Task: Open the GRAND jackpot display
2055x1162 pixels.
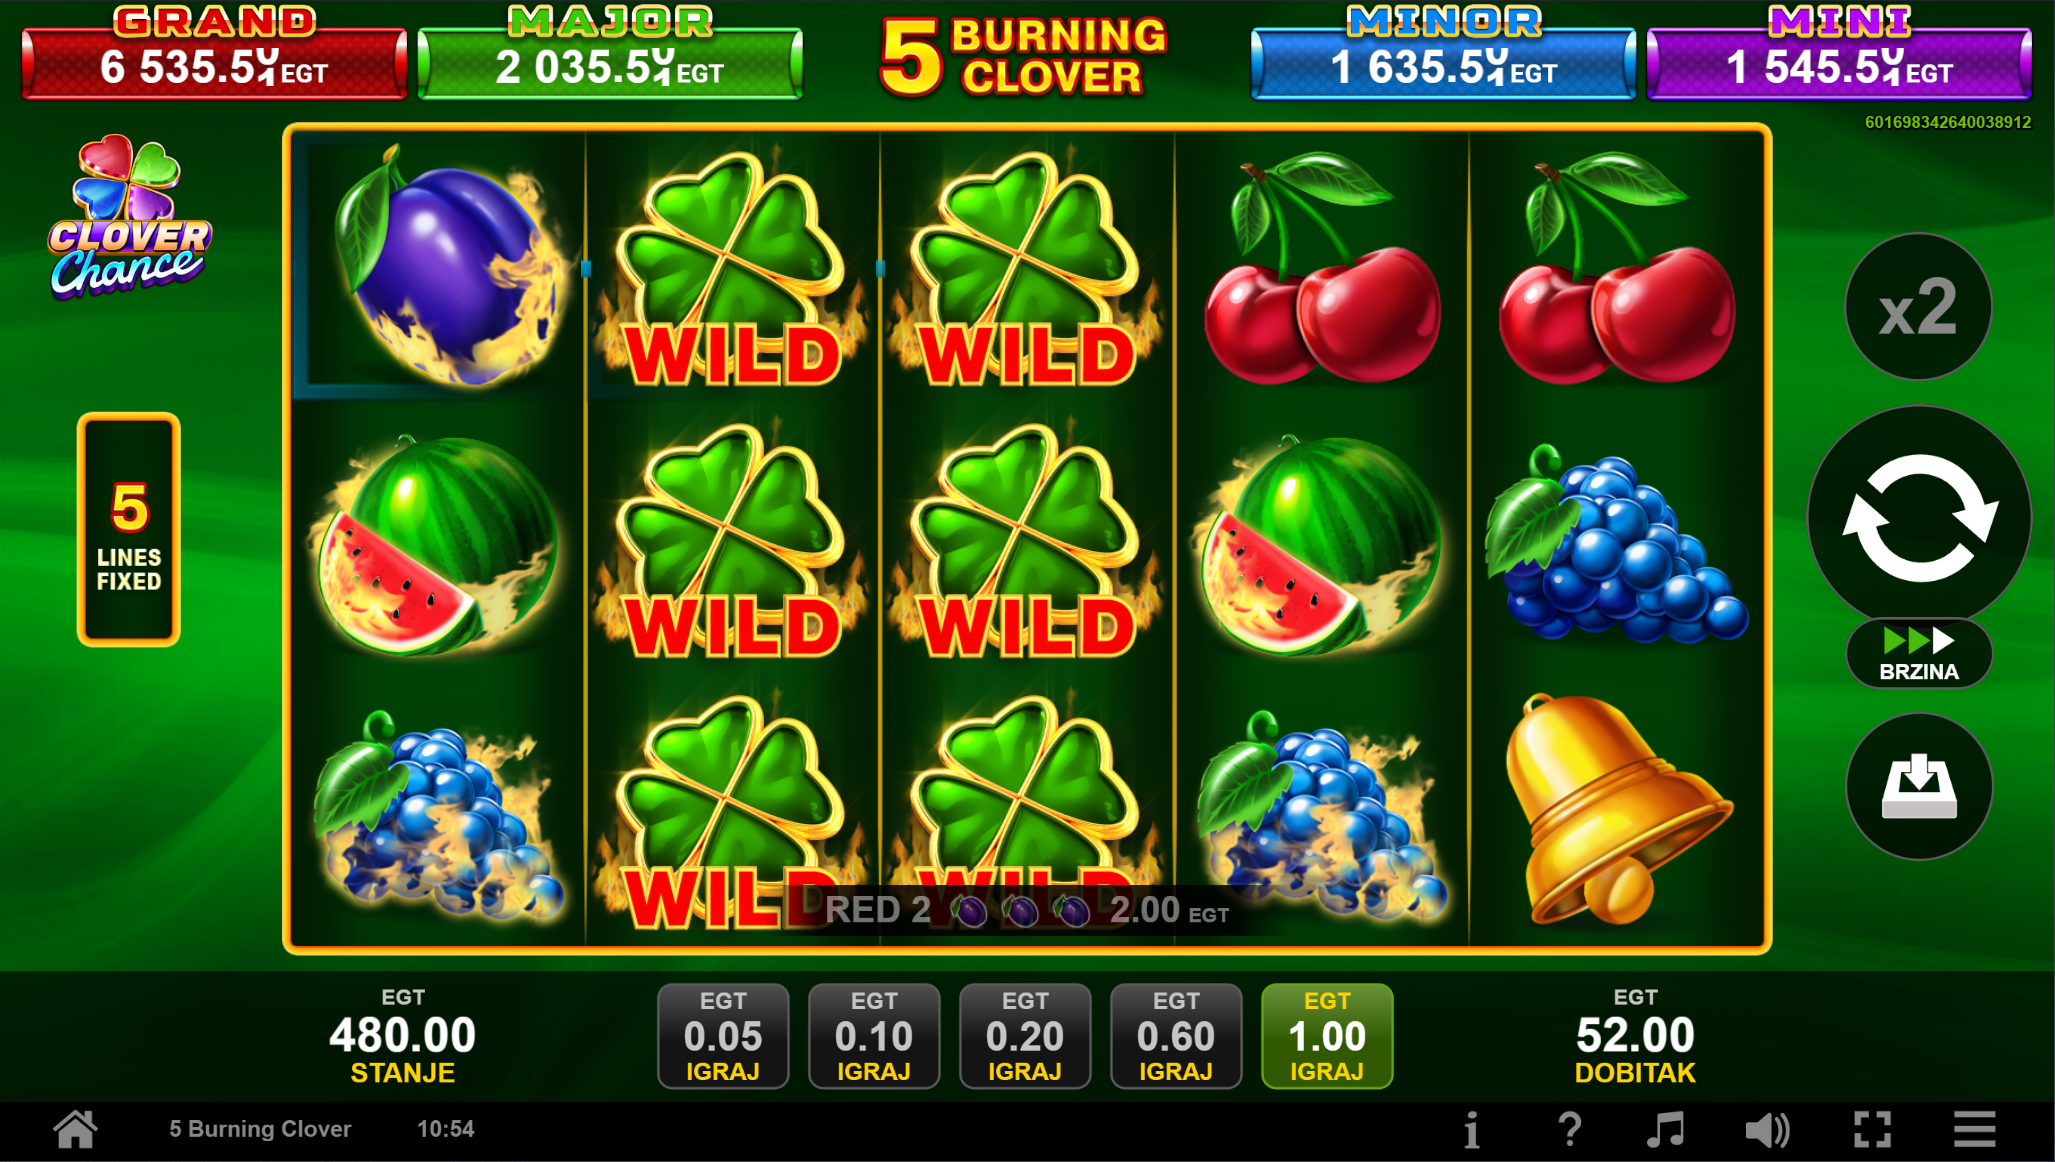Action: point(214,53)
